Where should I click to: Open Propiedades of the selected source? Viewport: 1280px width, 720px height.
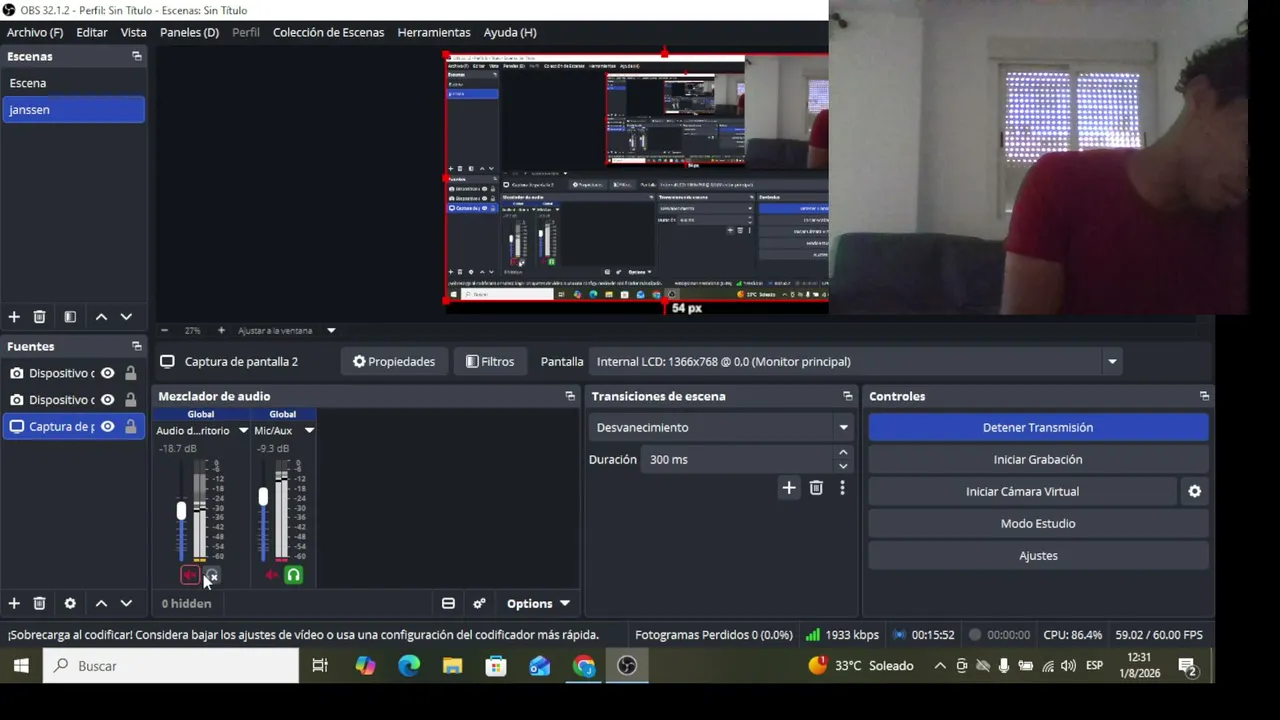[x=394, y=362]
